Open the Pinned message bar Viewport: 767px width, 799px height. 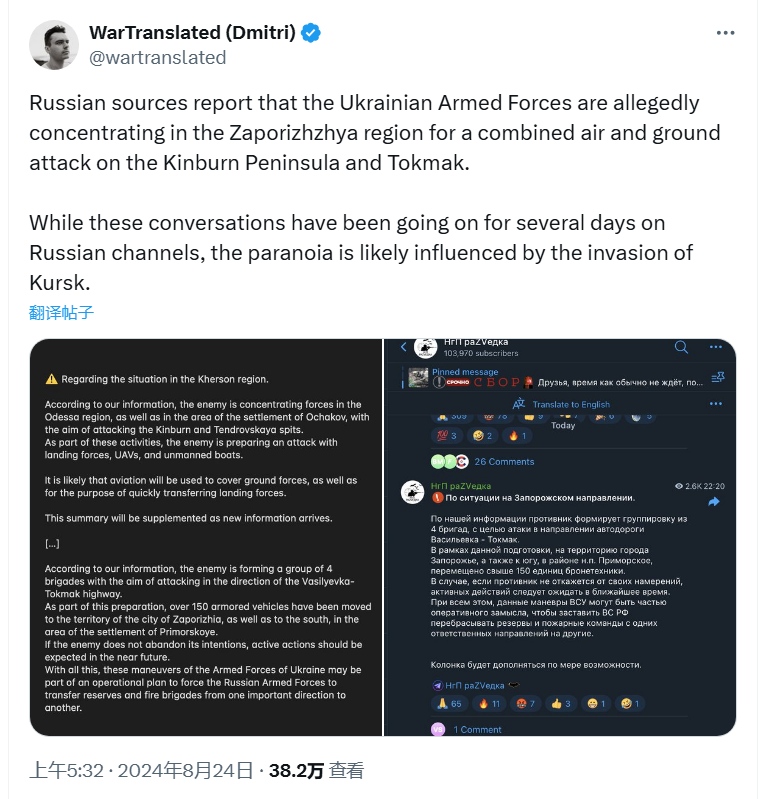(x=560, y=377)
